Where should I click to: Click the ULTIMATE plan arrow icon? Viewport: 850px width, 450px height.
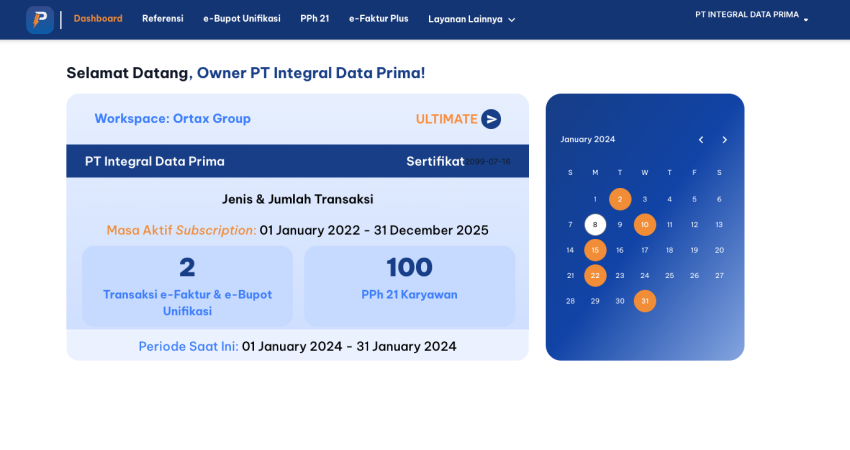(x=491, y=119)
